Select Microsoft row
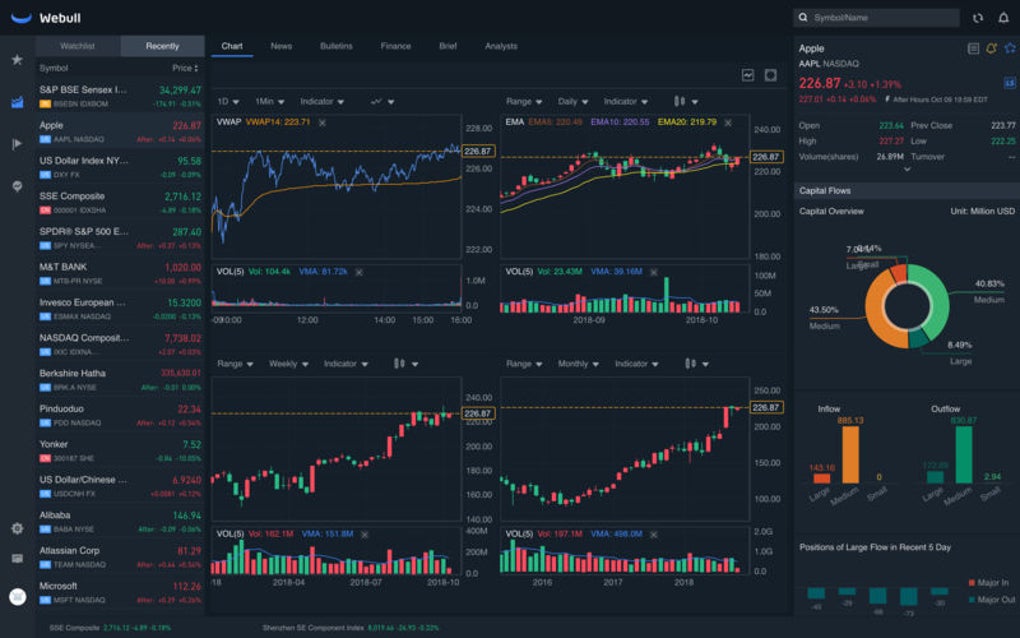 click(120, 592)
